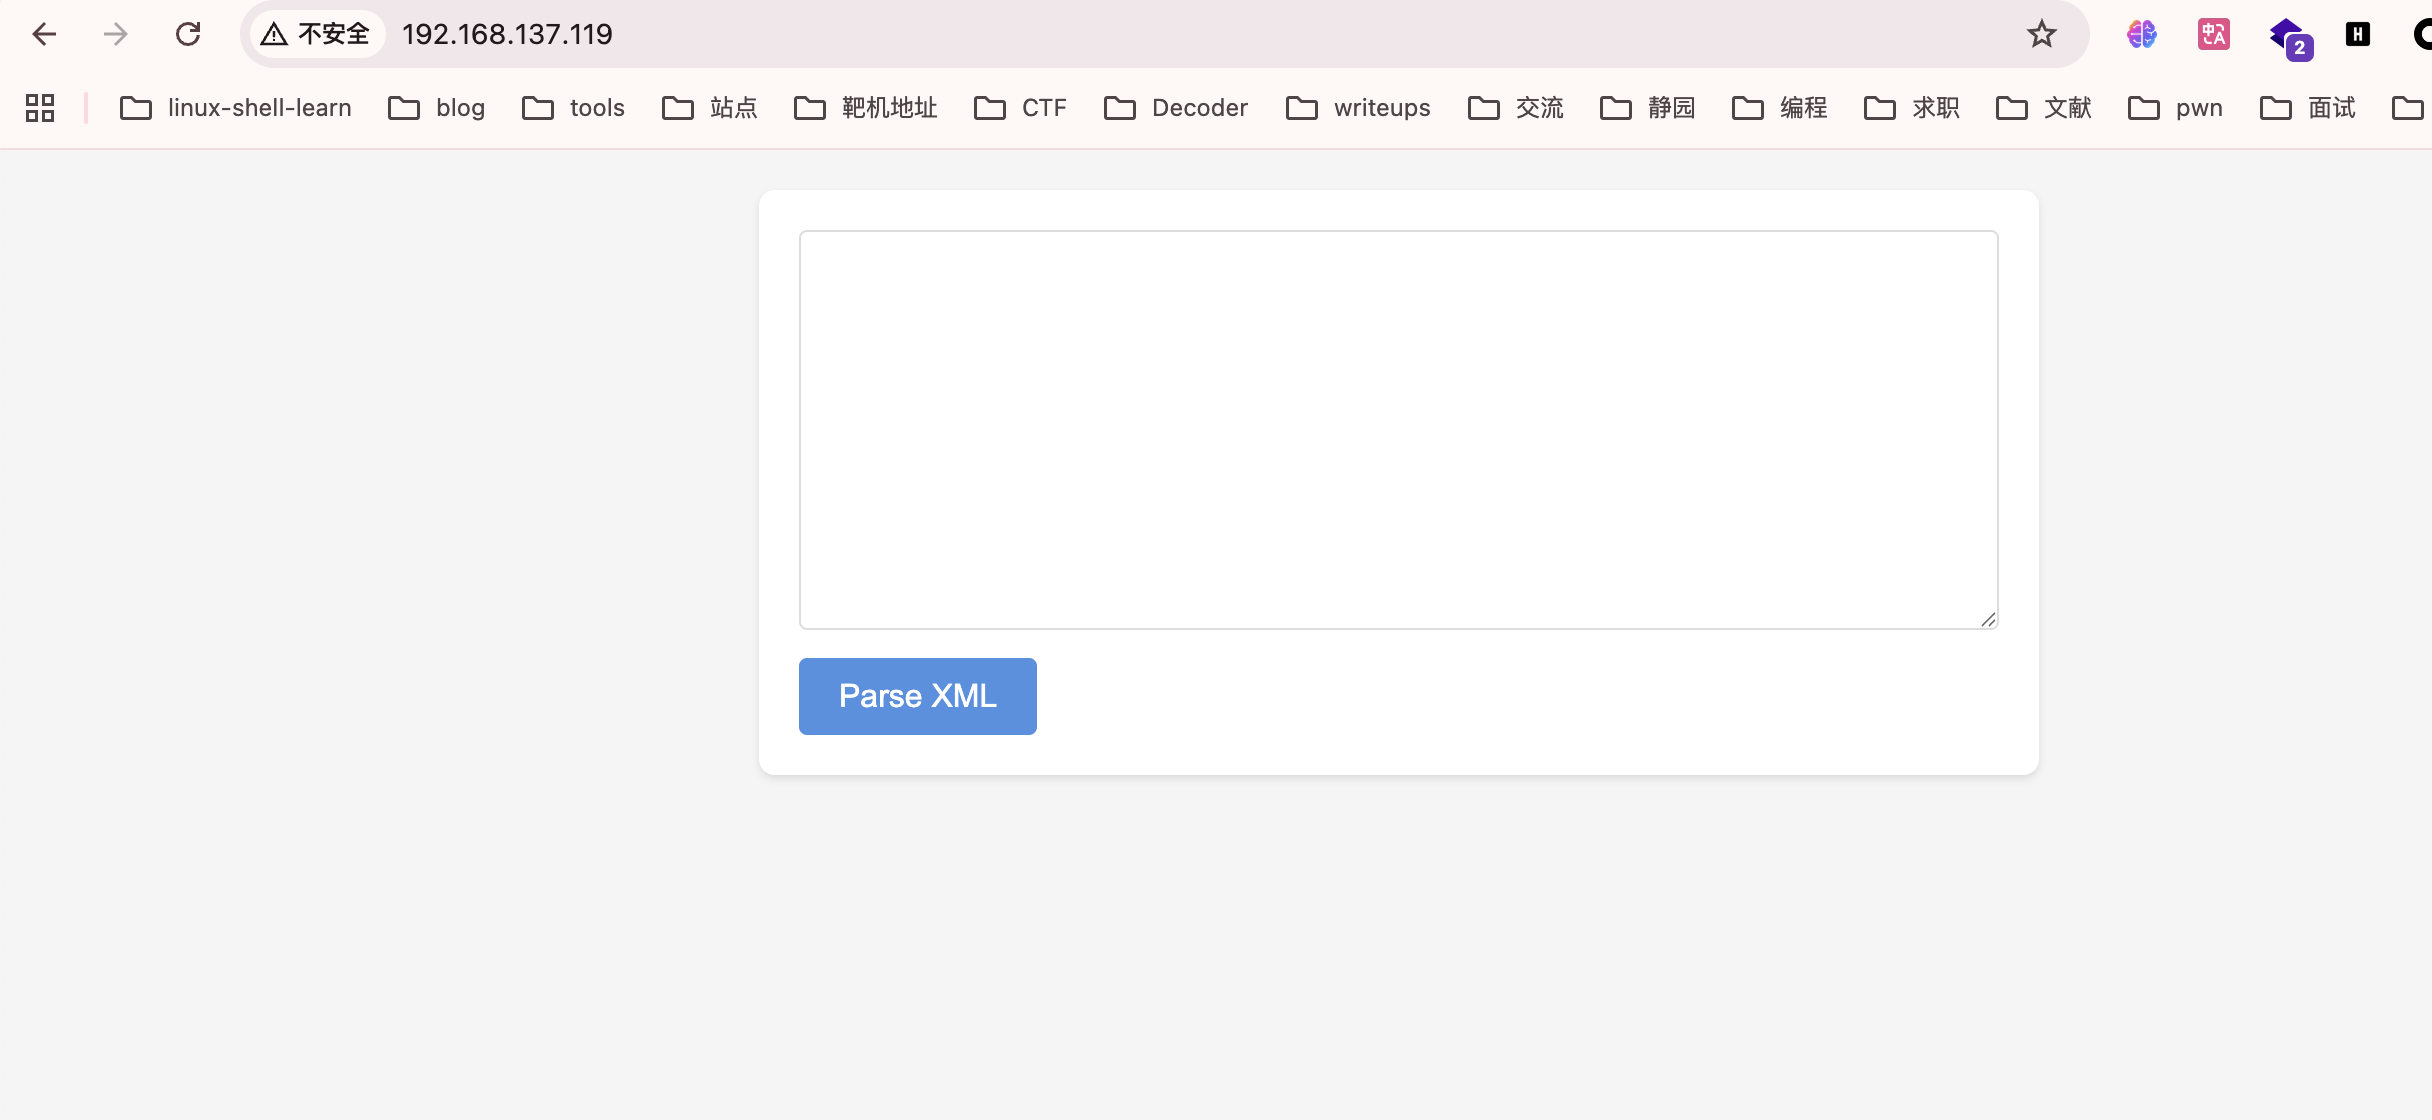Open the extension showing badge 2
Screen dimensions: 2432x1120
(2288, 37)
